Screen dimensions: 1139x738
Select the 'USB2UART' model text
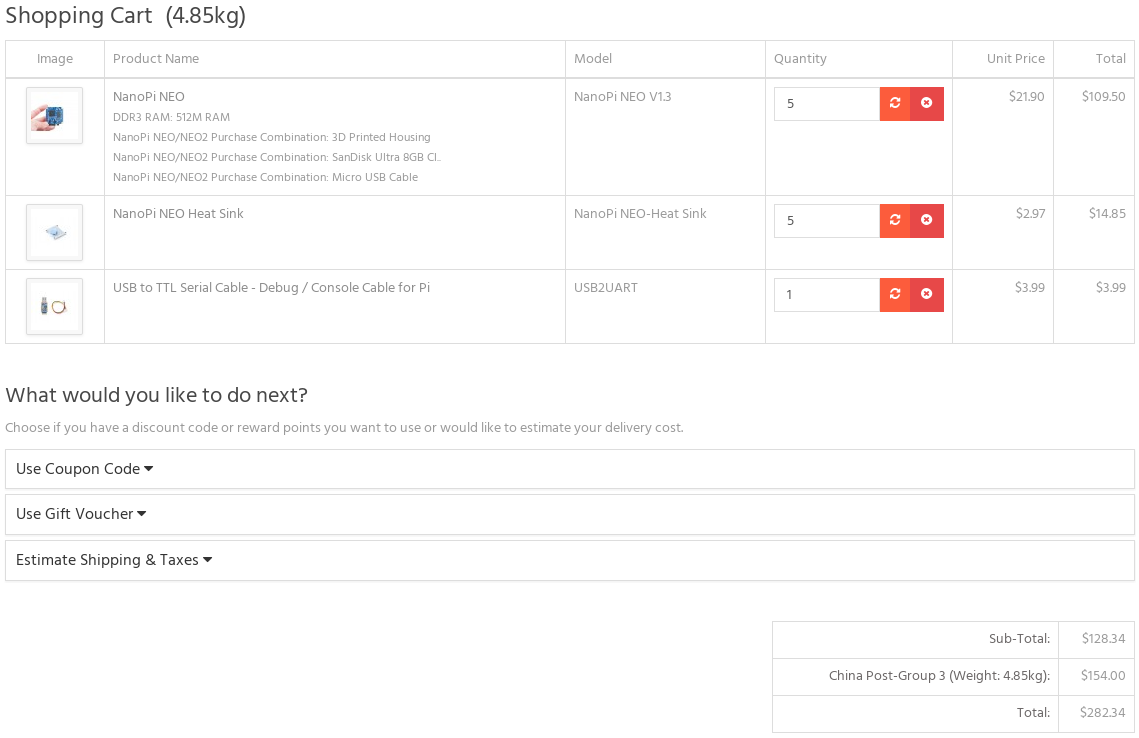point(606,288)
